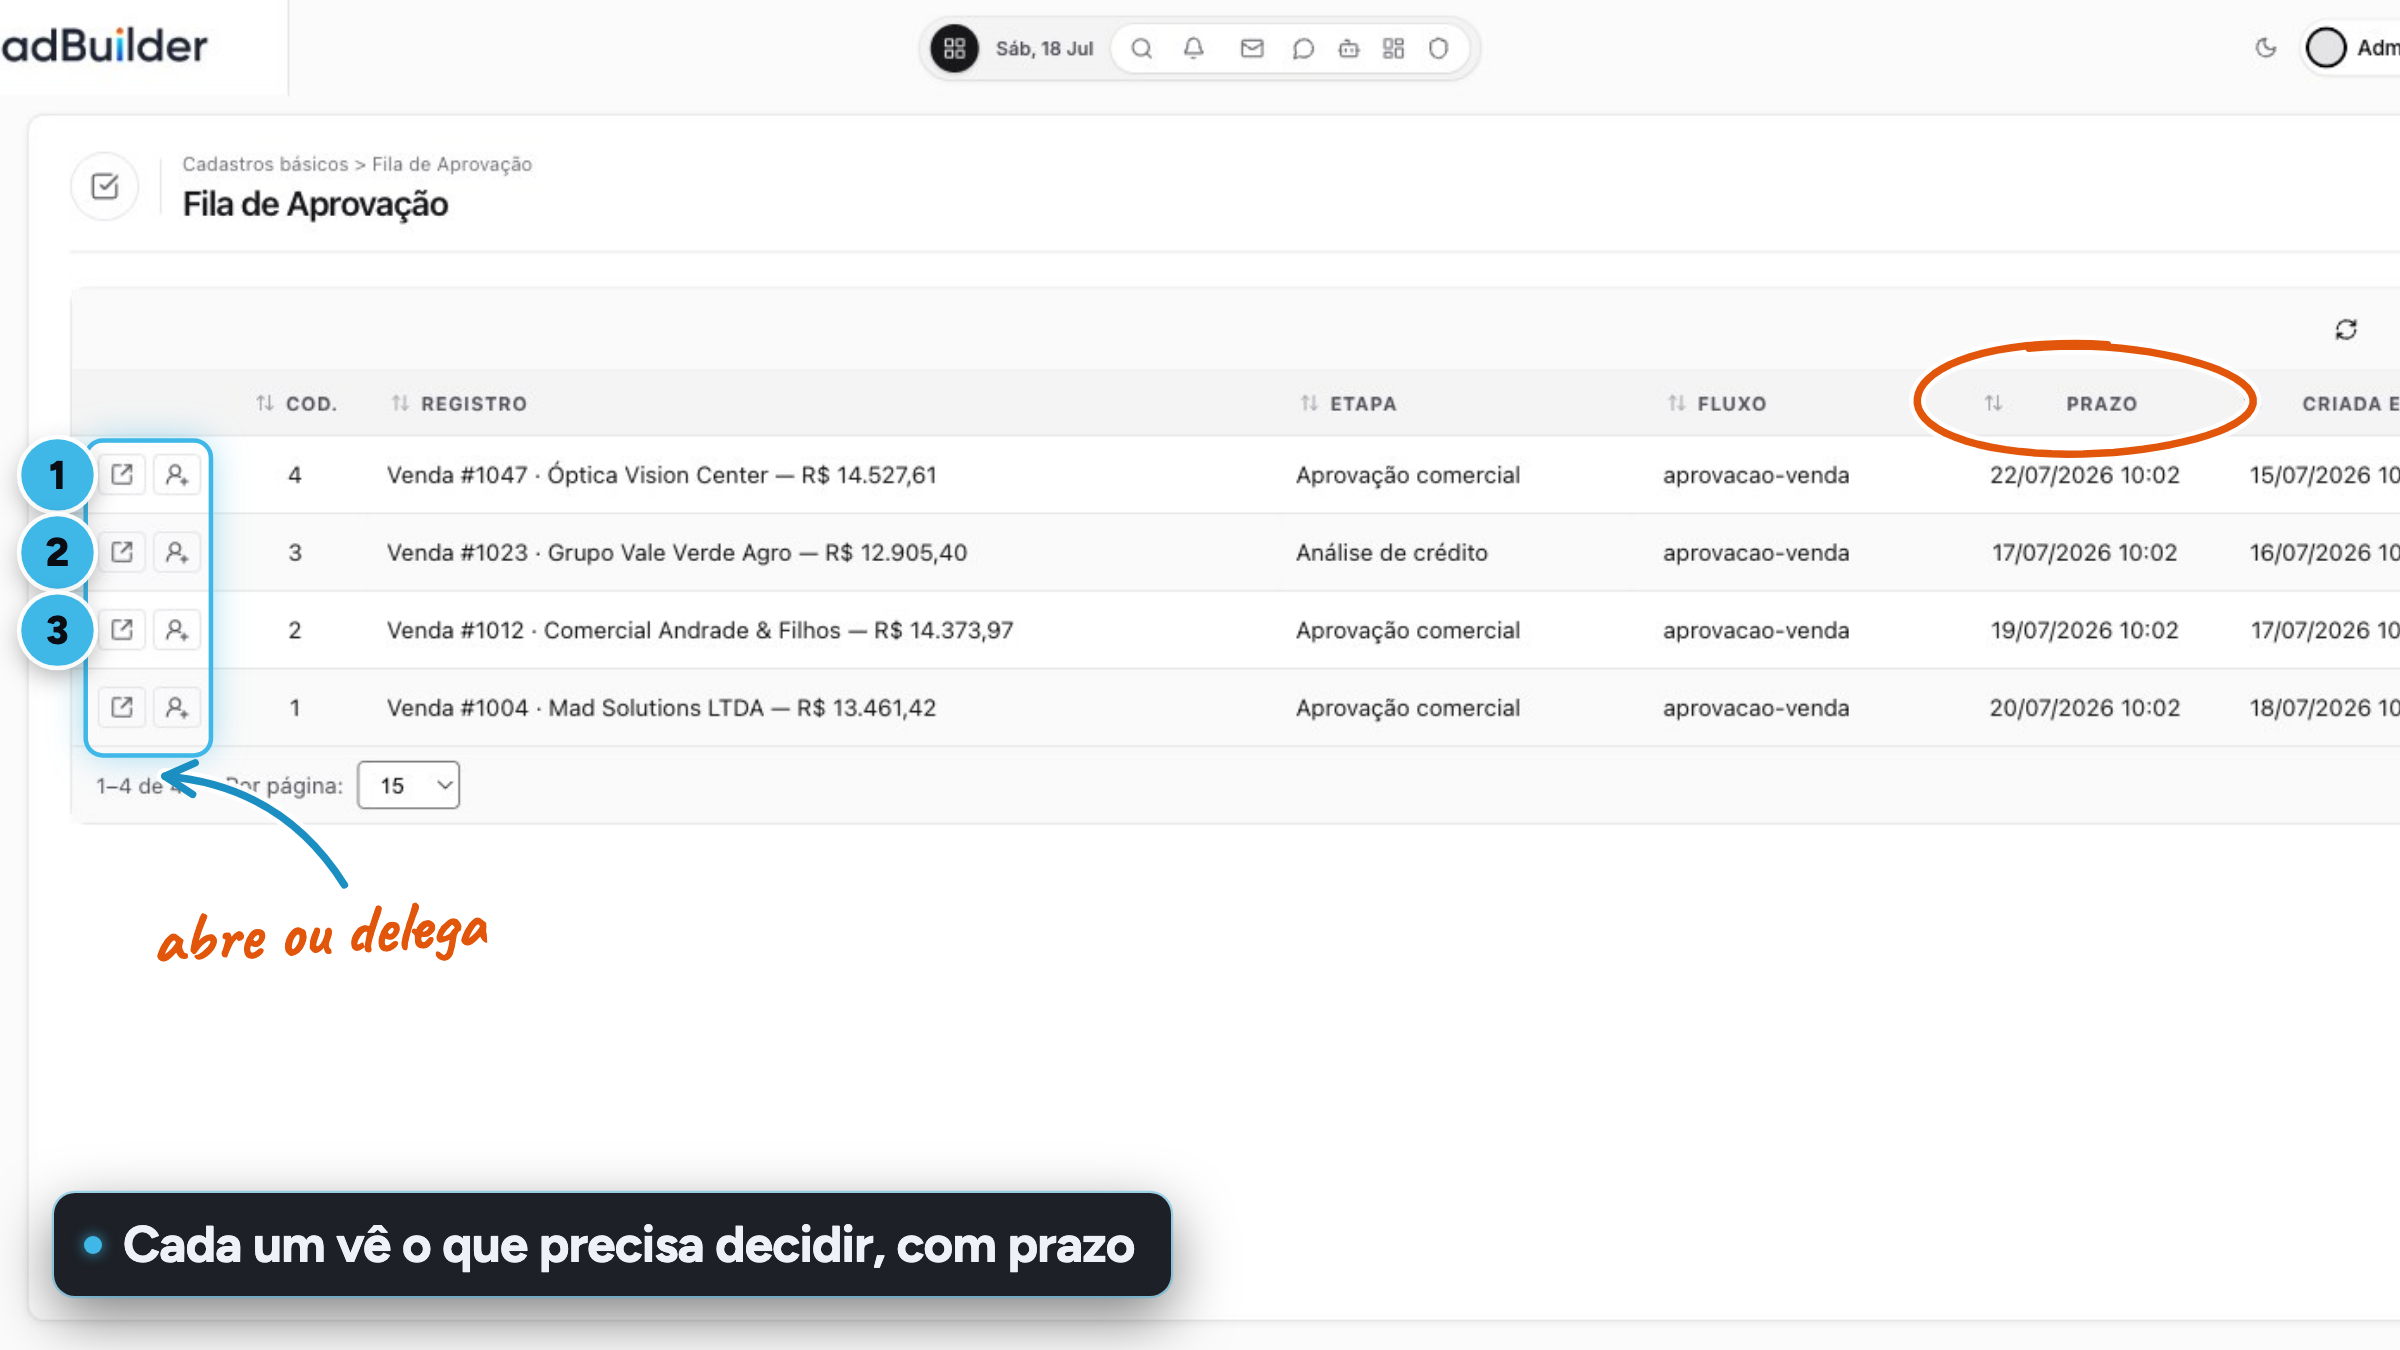The width and height of the screenshot is (2400, 1350).
Task: Click the widgets grid icon in top bar
Action: (1393, 48)
